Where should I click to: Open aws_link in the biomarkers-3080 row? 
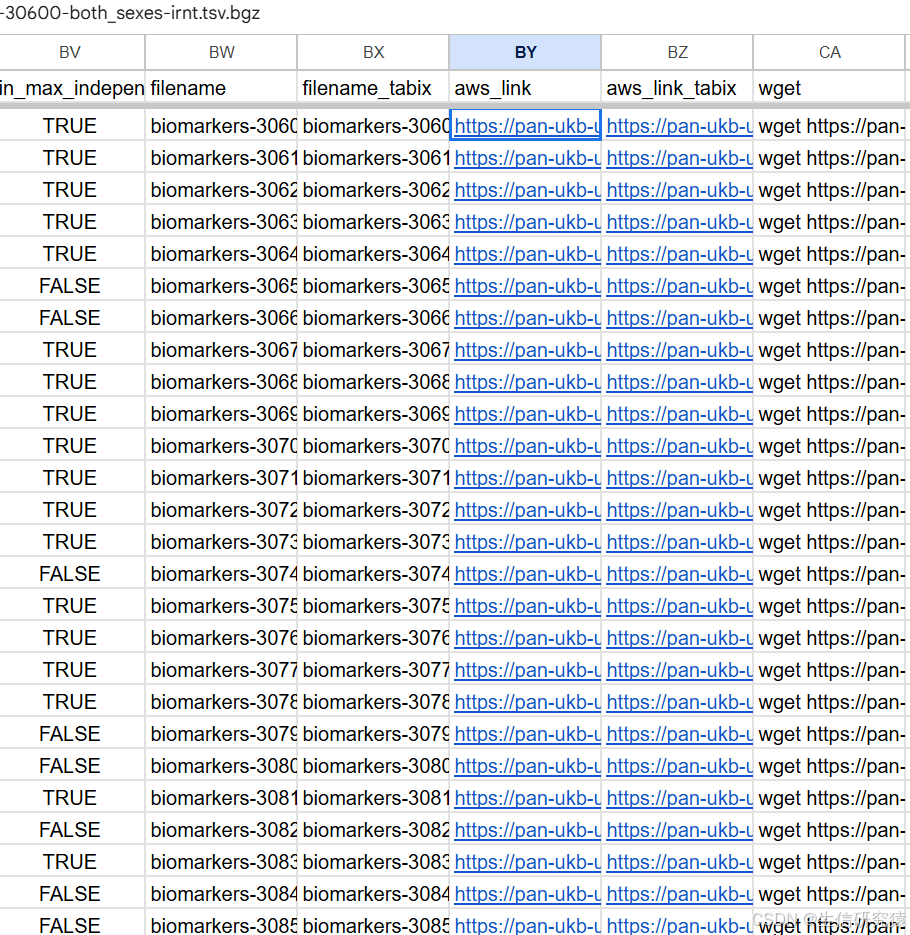tap(527, 766)
